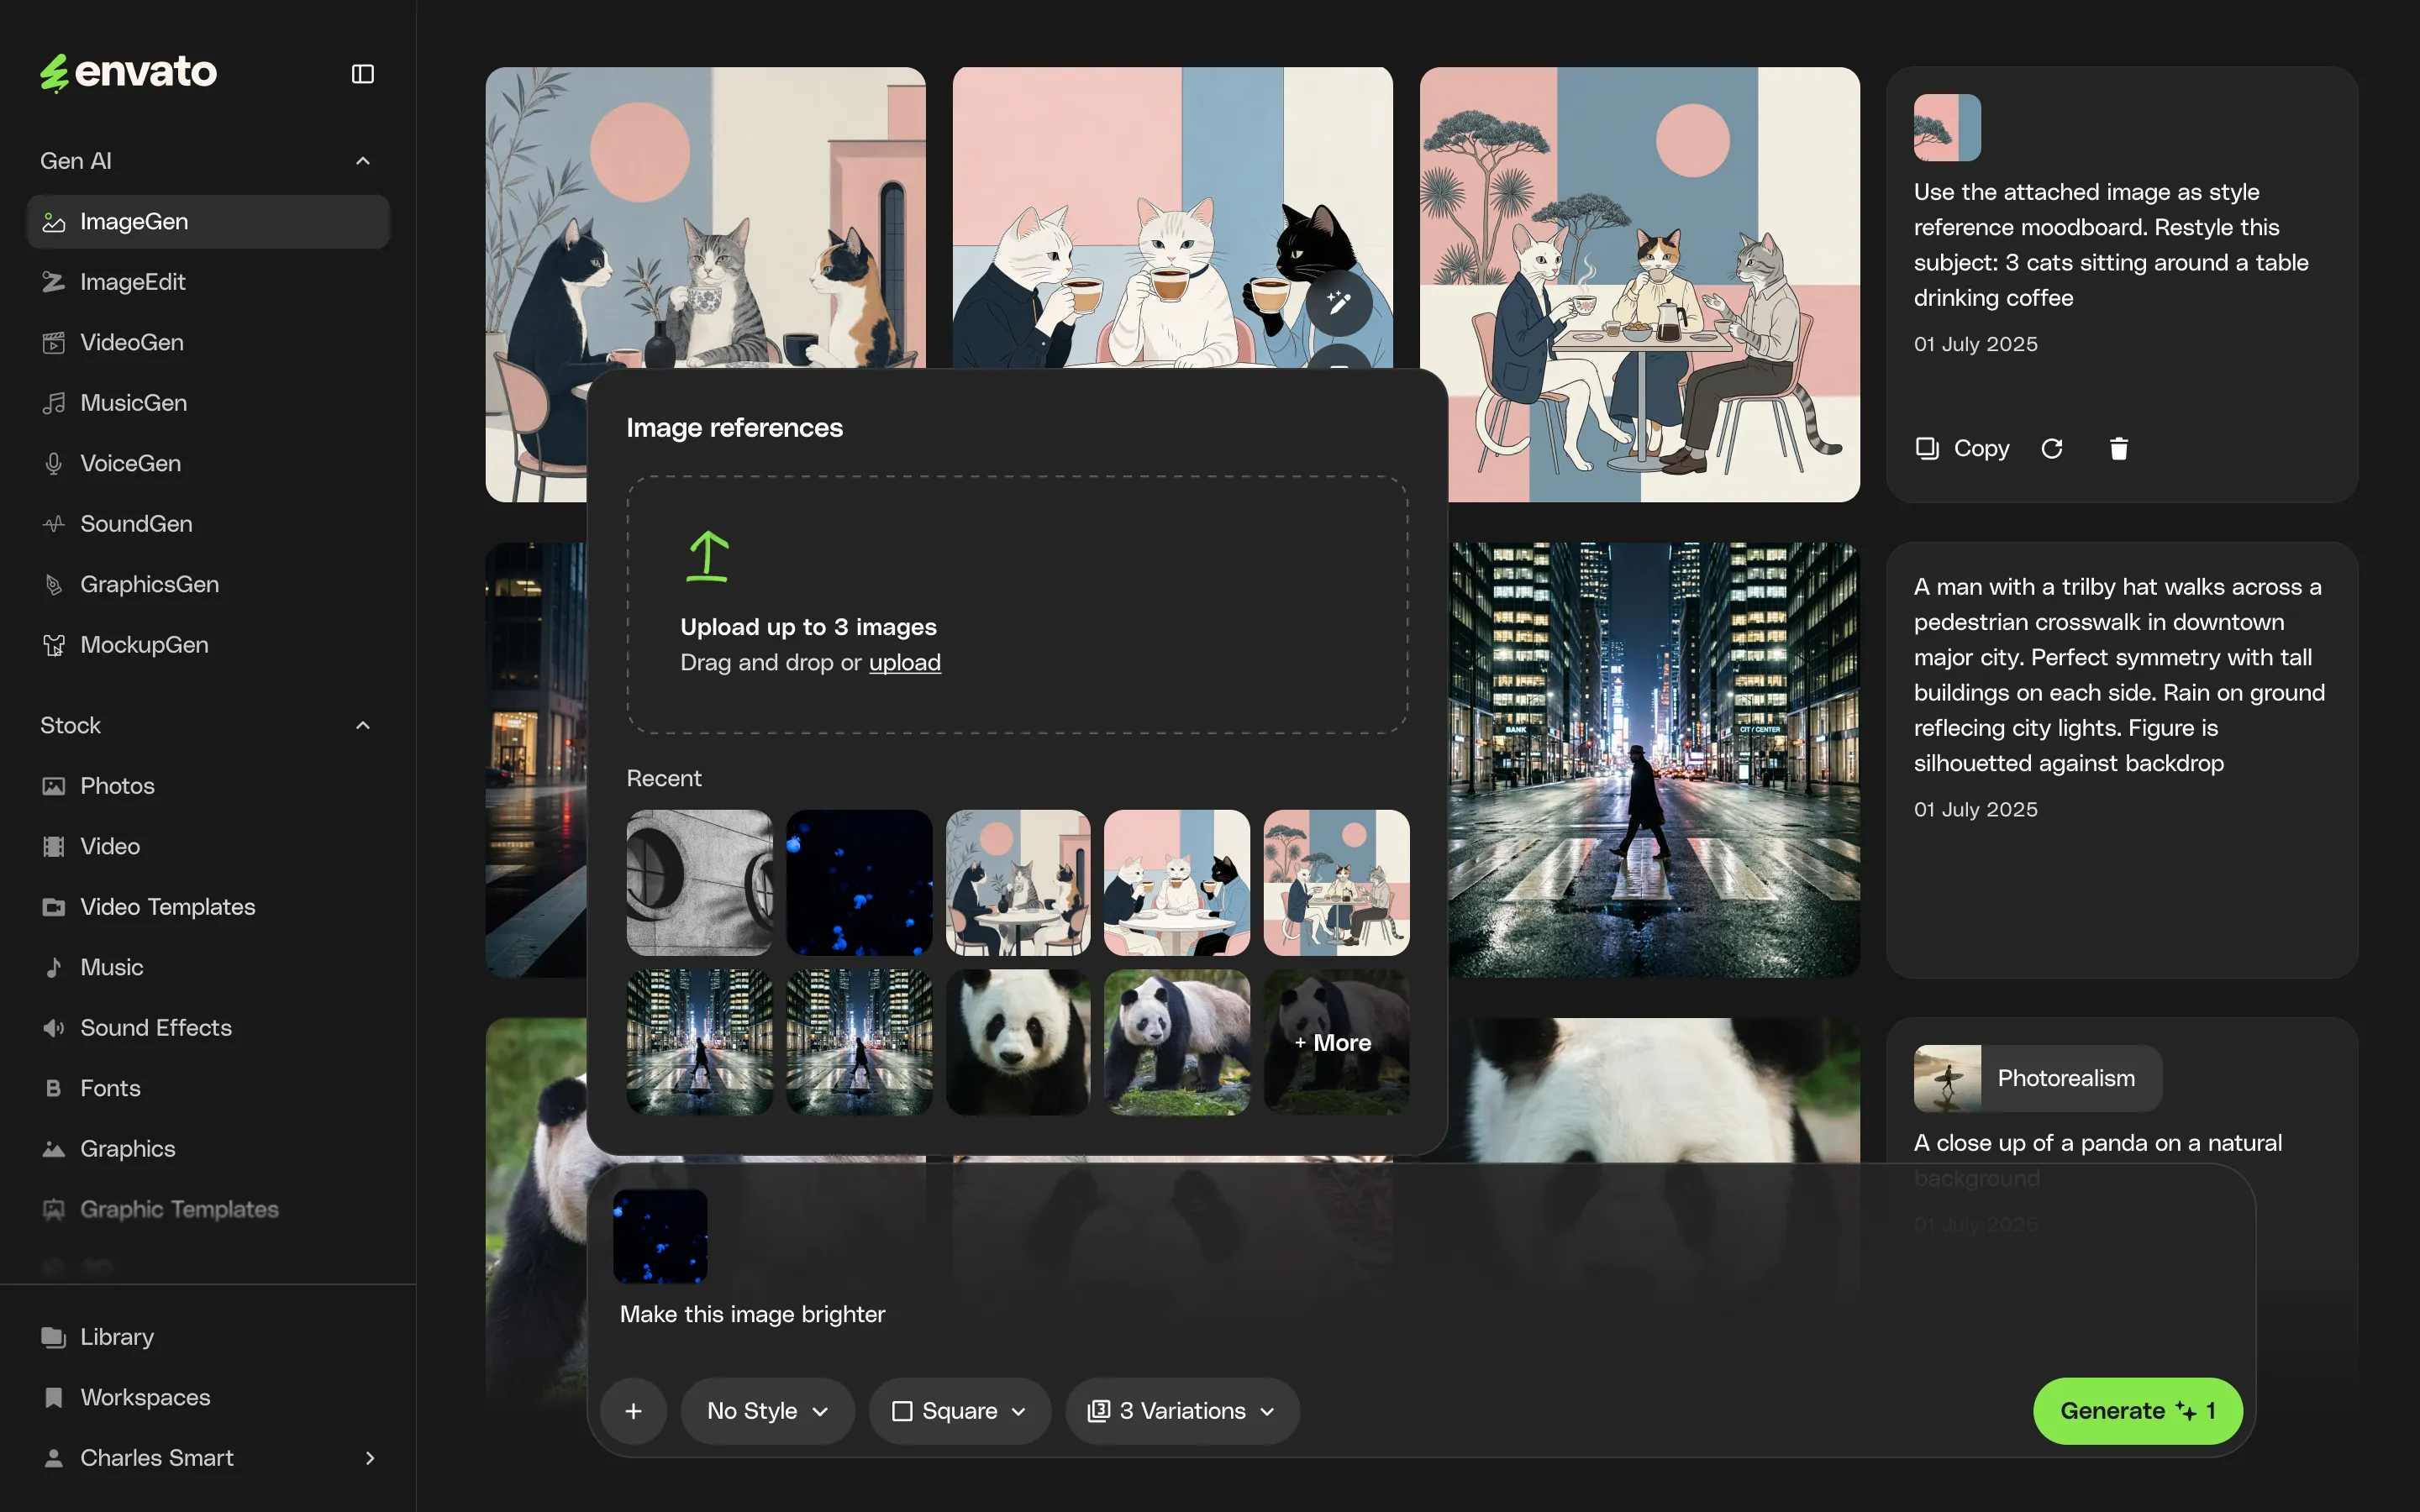Open VideoGen in the sidebar
This screenshot has height=1512, width=2420.
208,343
